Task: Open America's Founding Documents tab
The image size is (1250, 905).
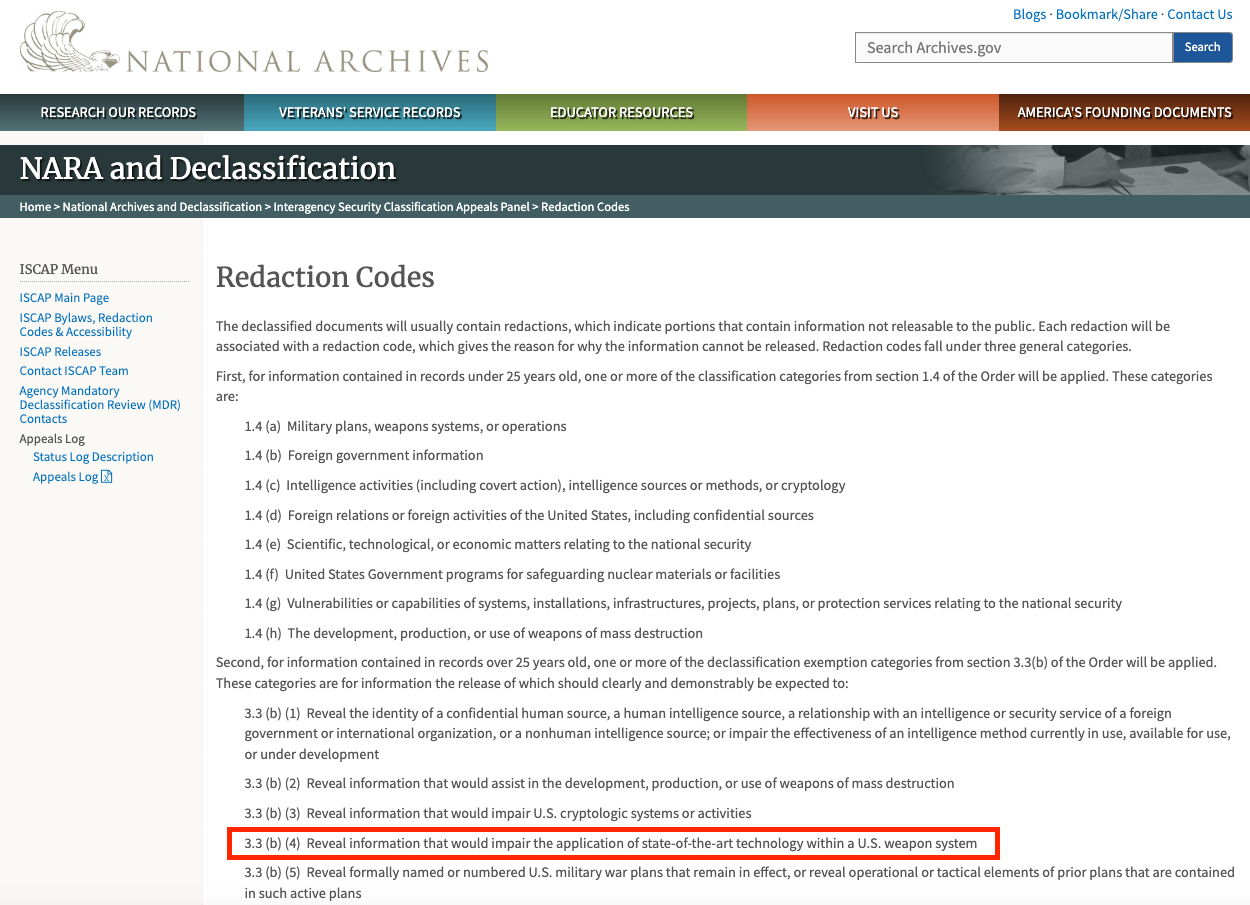Action: click(x=1124, y=112)
